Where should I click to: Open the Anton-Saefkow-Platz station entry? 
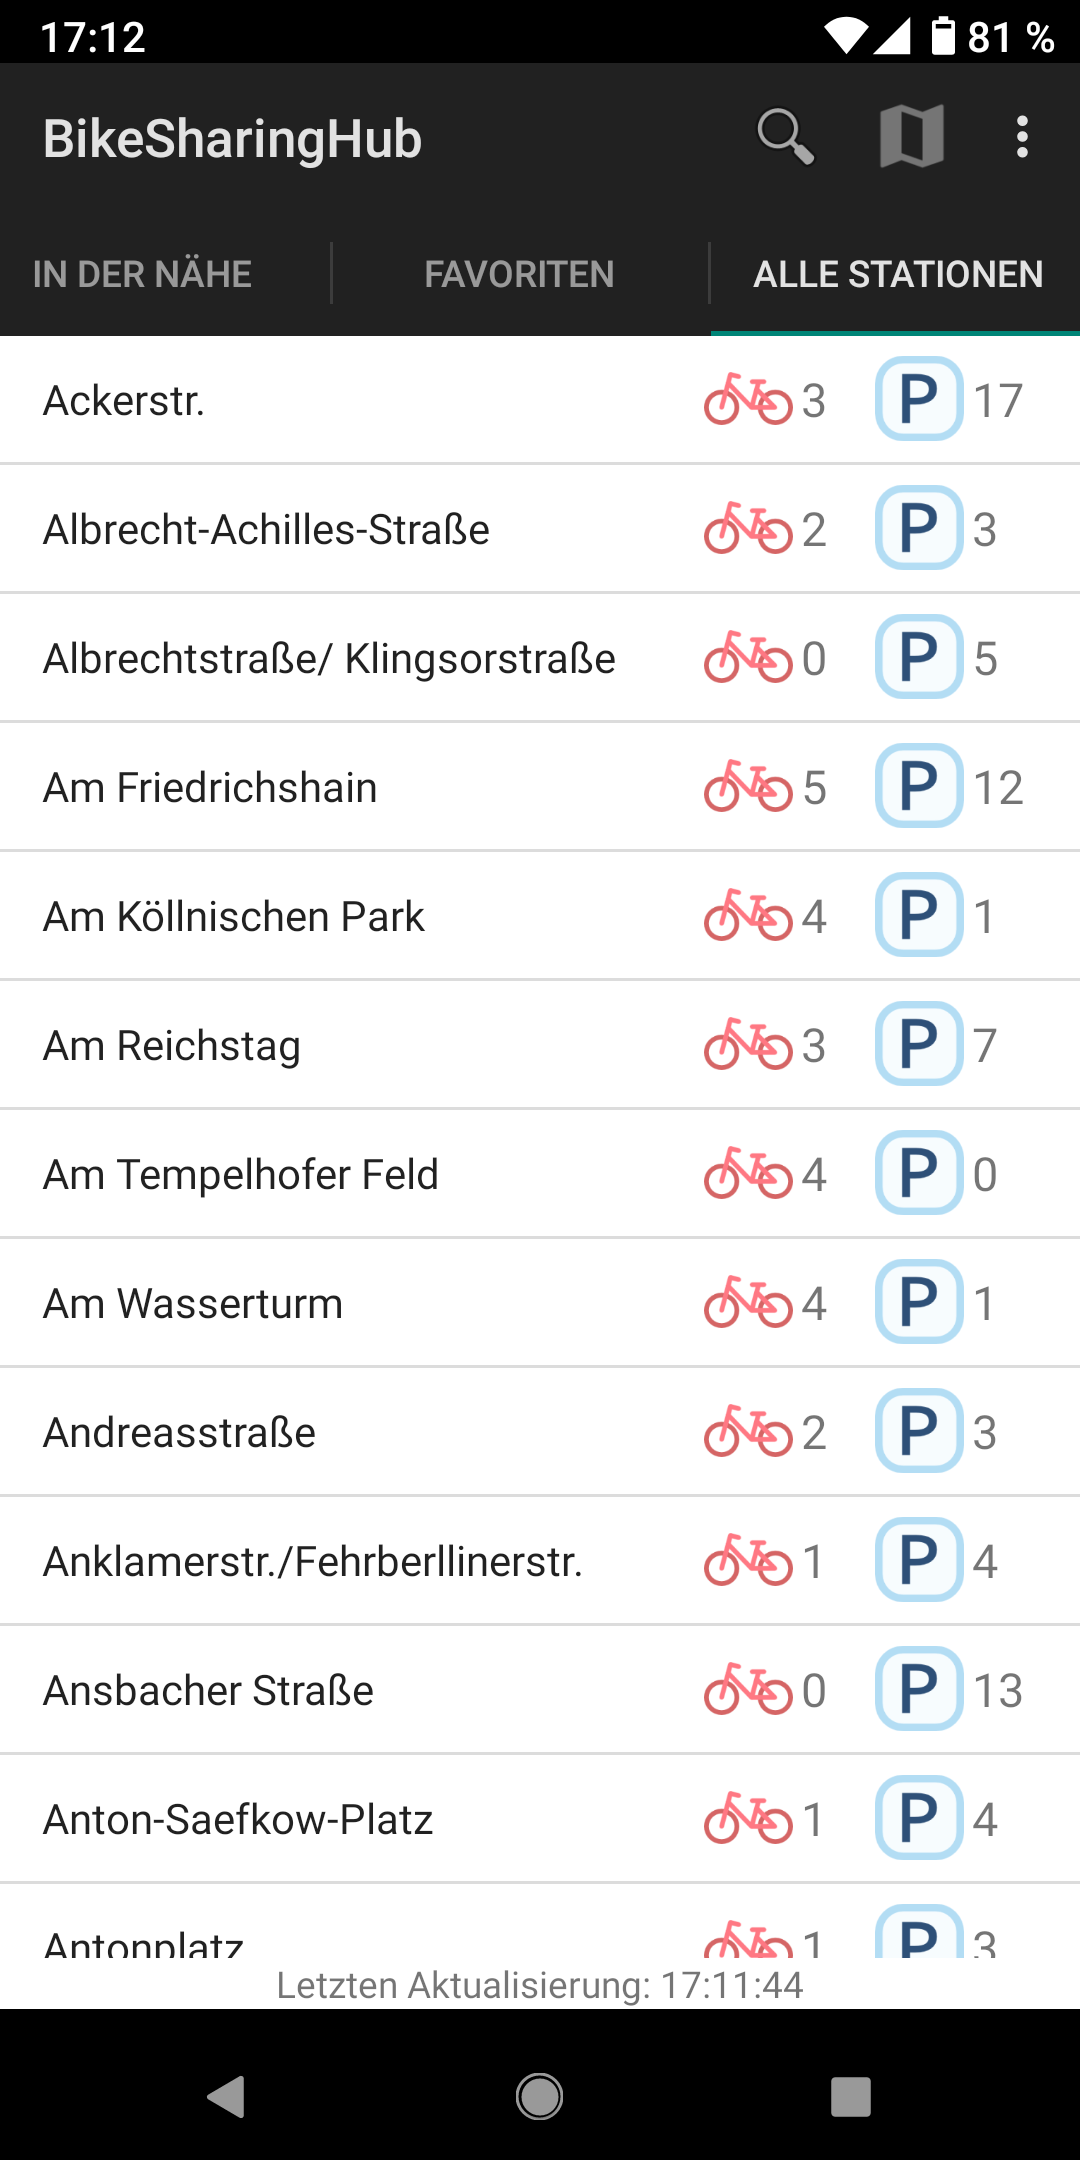point(238,1819)
